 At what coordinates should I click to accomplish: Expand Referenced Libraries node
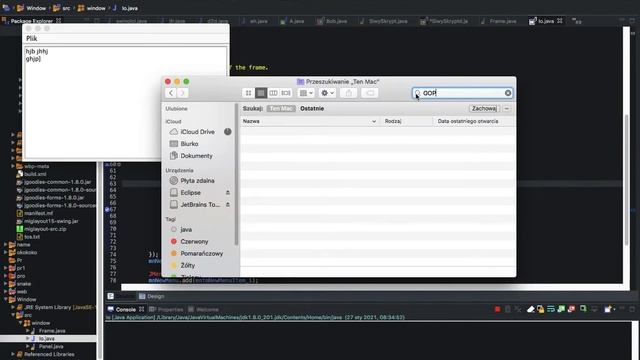click(13, 354)
